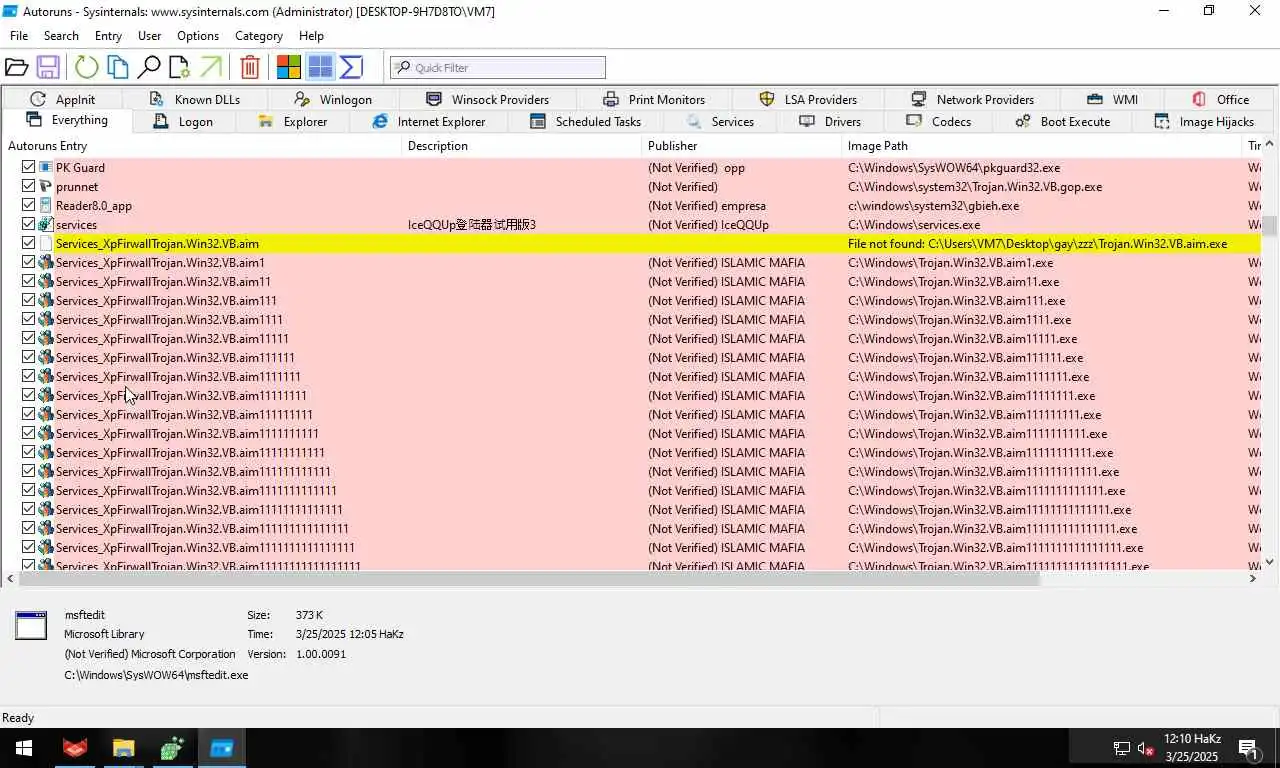This screenshot has height=768, width=1280.
Task: Uncheck the services entry checkbox
Action: point(28,224)
